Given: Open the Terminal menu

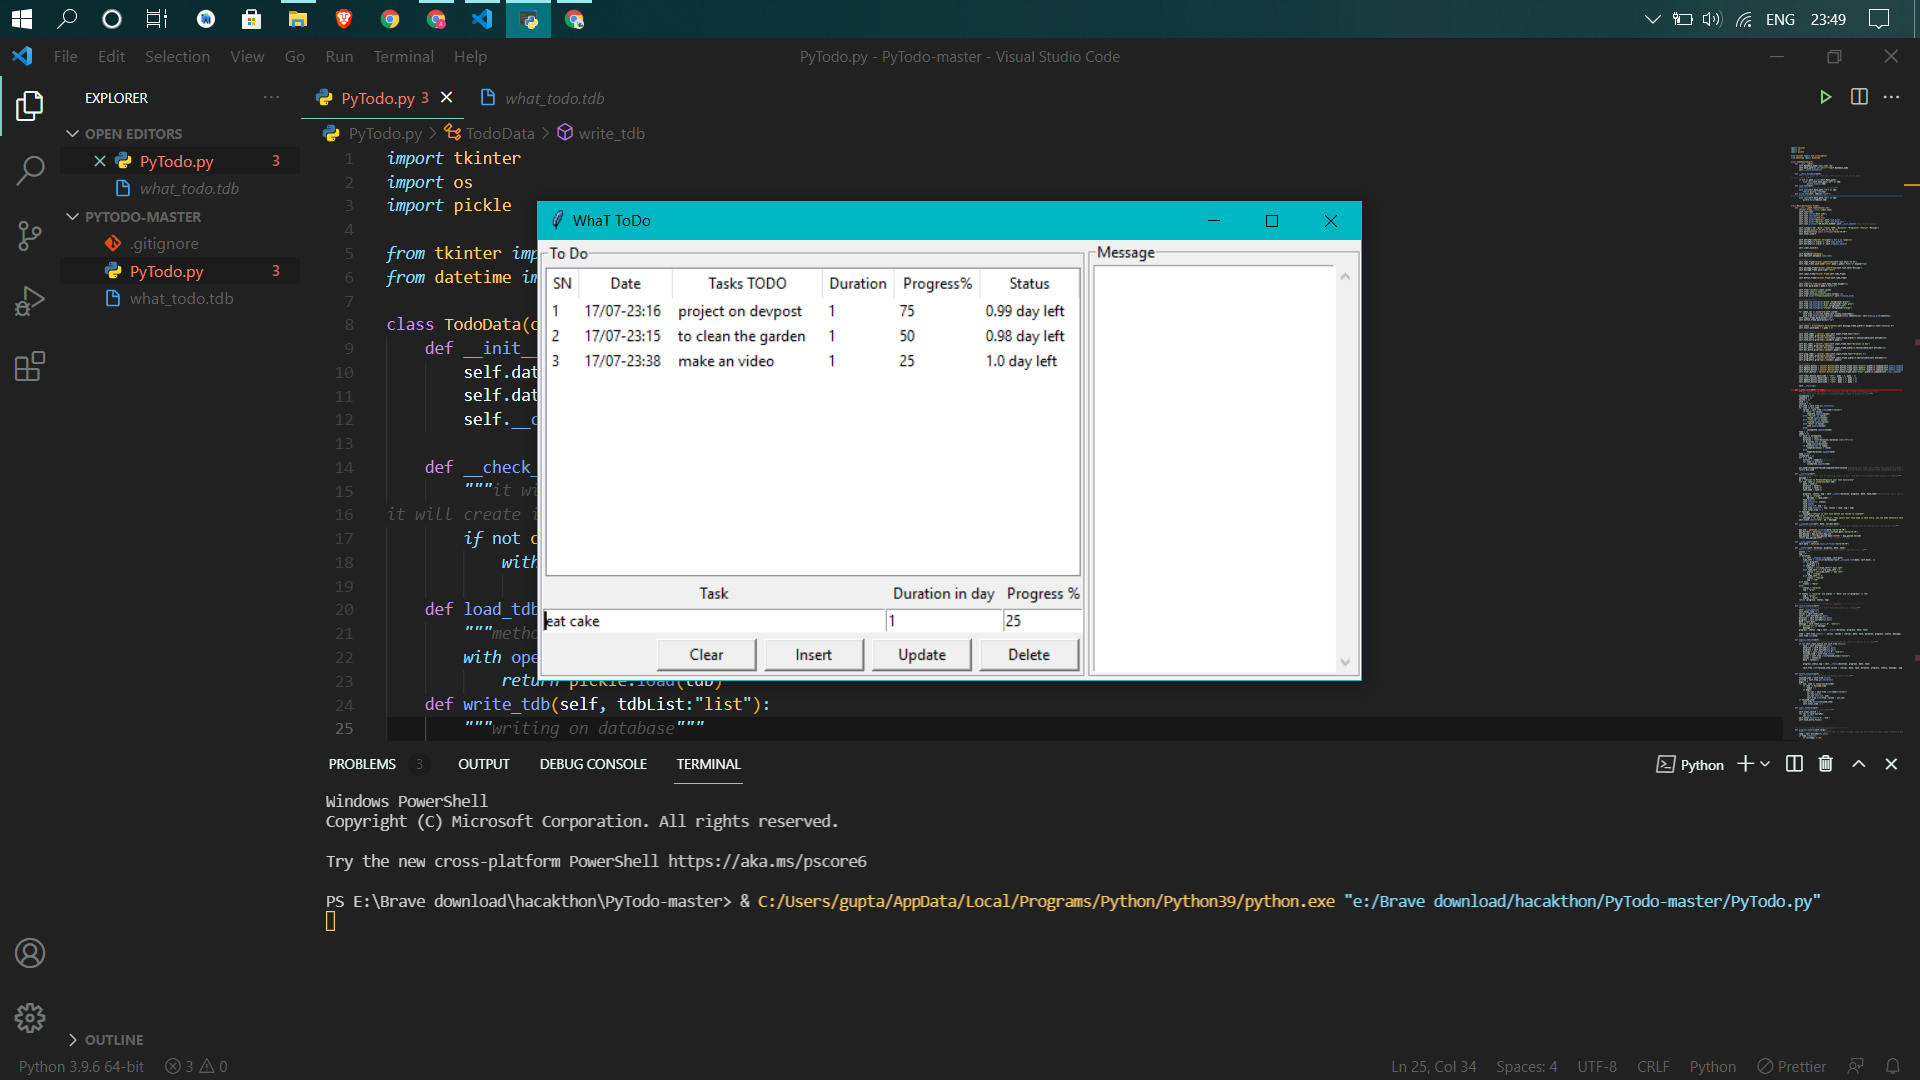Looking at the screenshot, I should tap(403, 57).
